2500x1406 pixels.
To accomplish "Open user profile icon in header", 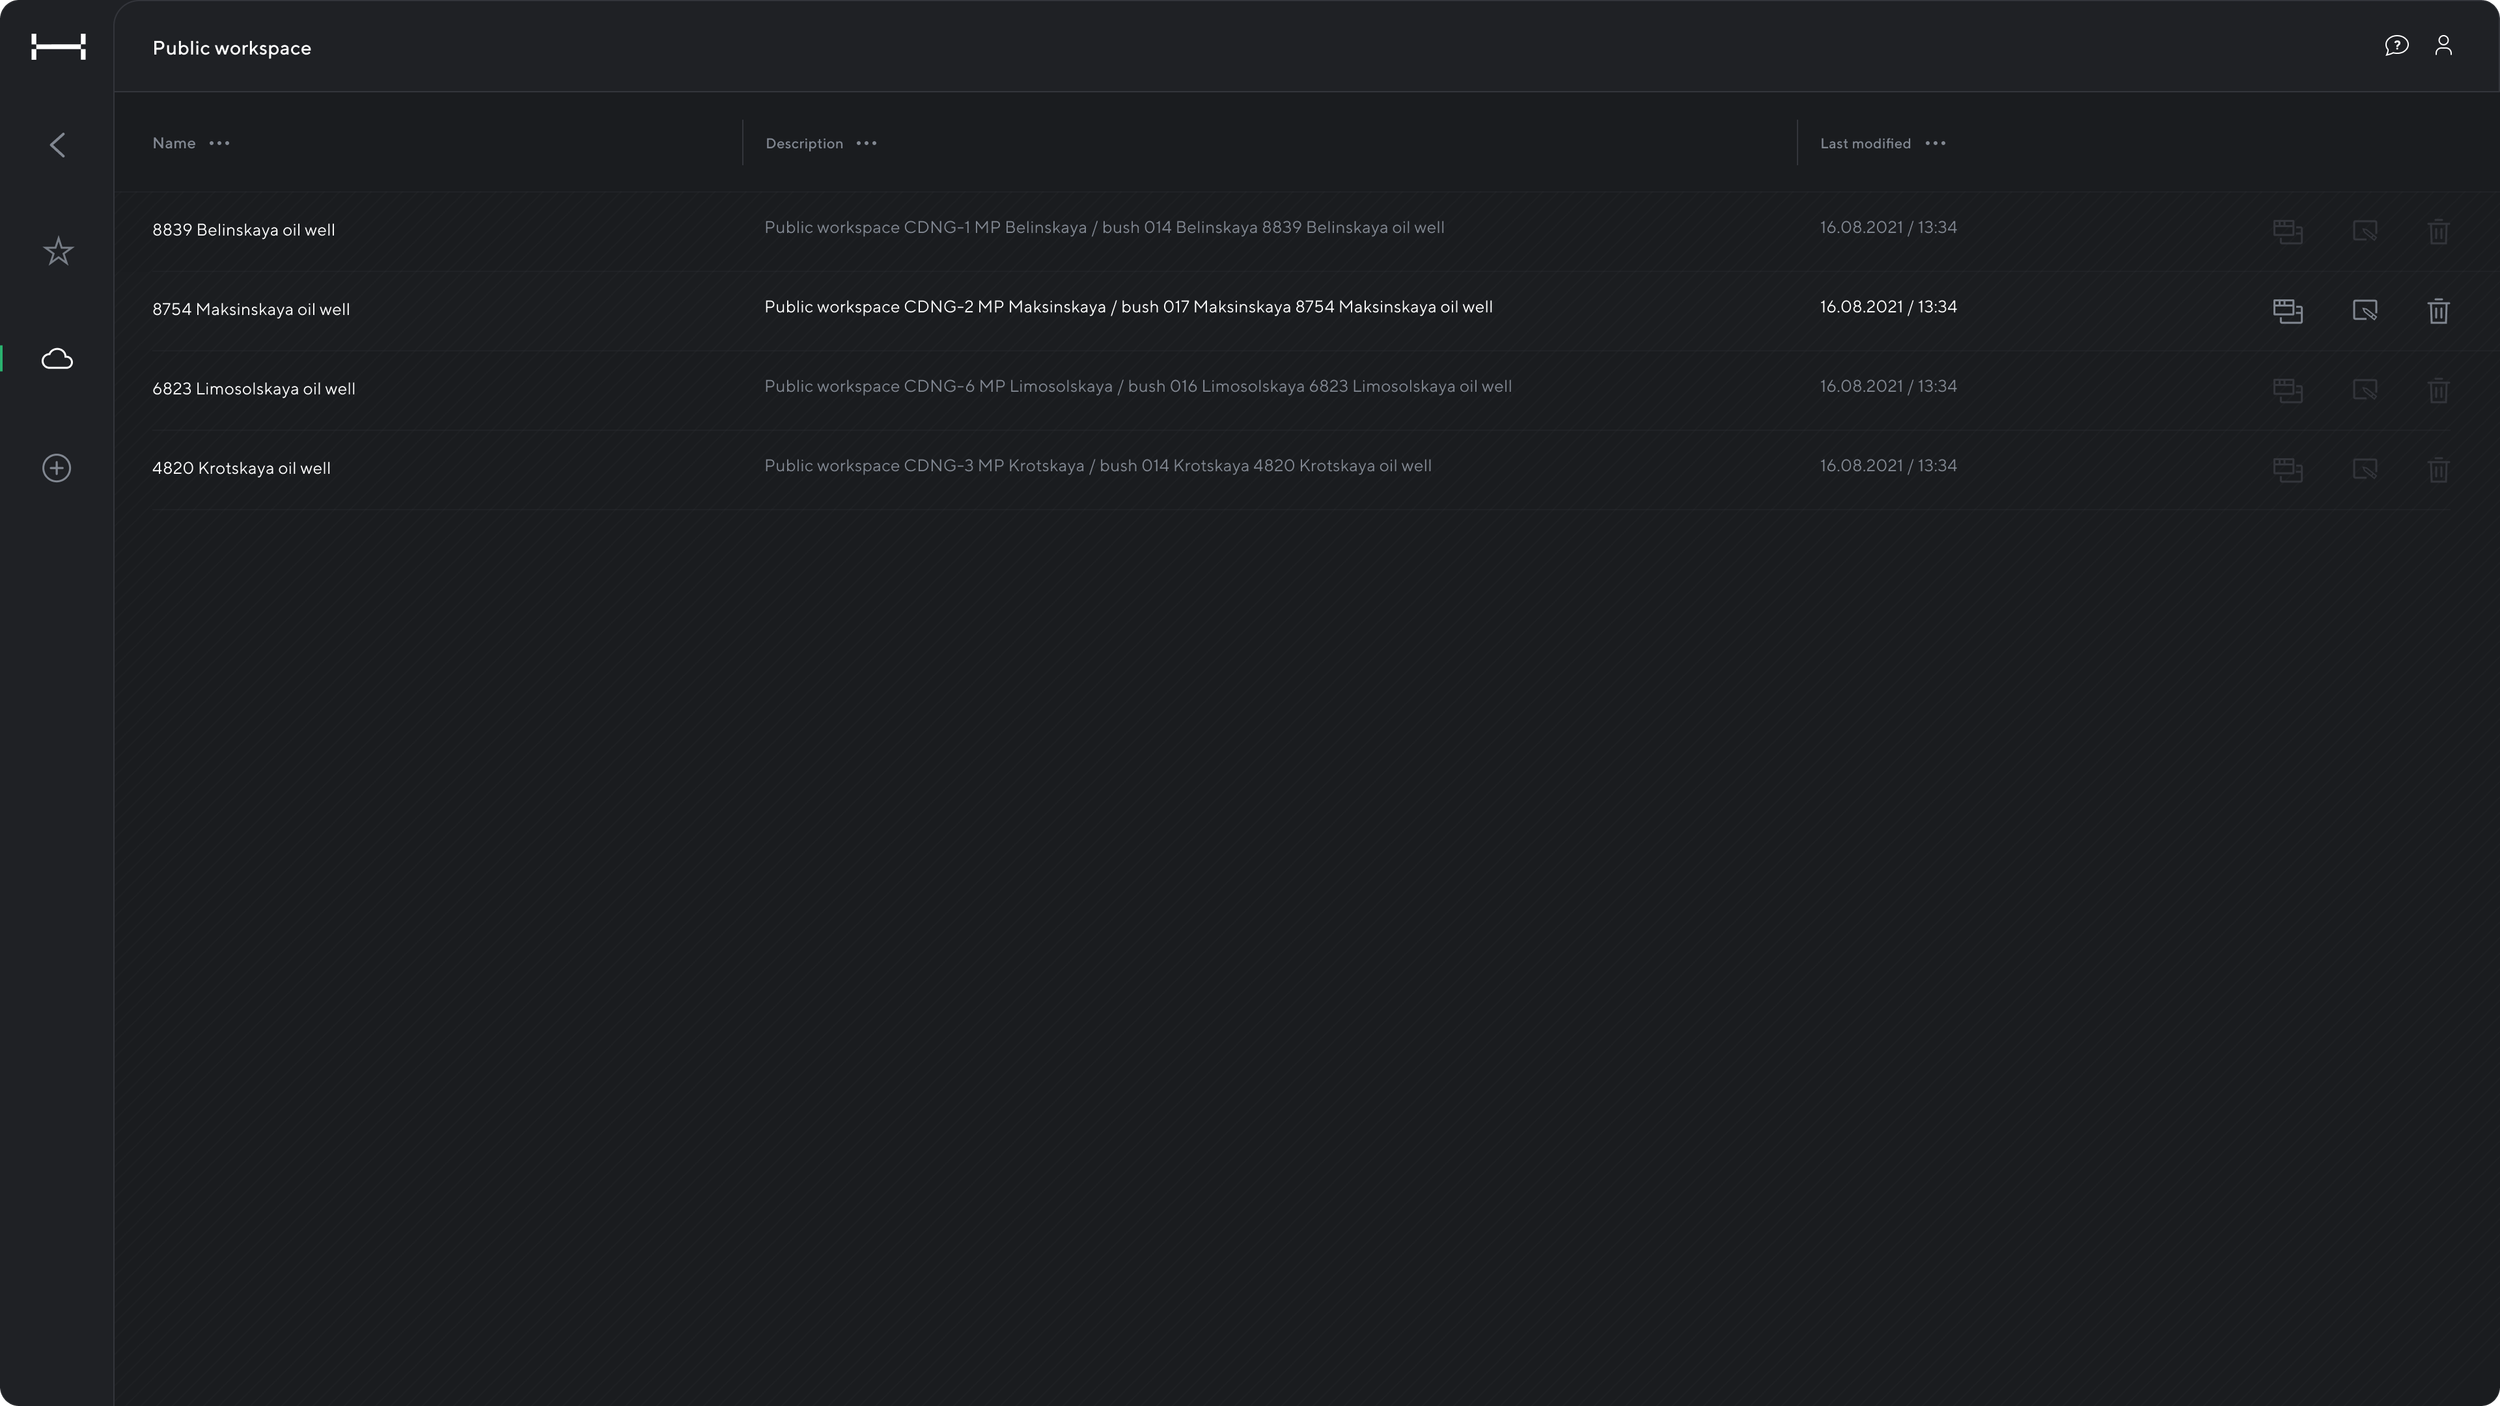I will pos(2443,46).
